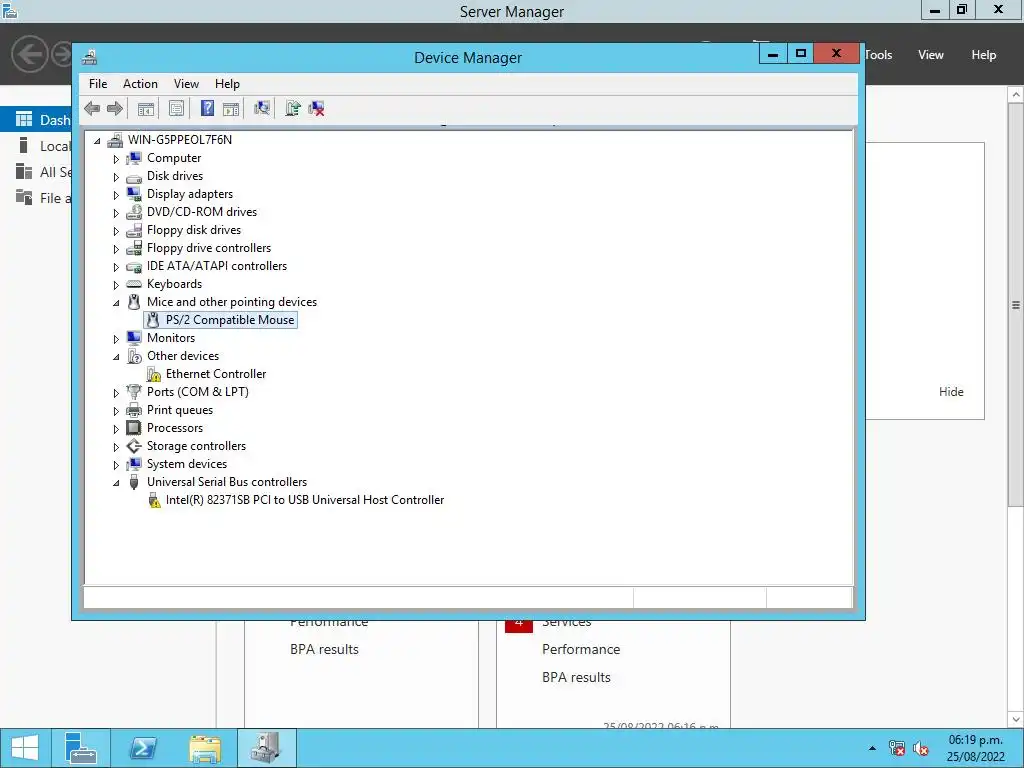Screen dimensions: 1024x768
Task: Click the muted speaker tray icon
Action: coord(921,748)
